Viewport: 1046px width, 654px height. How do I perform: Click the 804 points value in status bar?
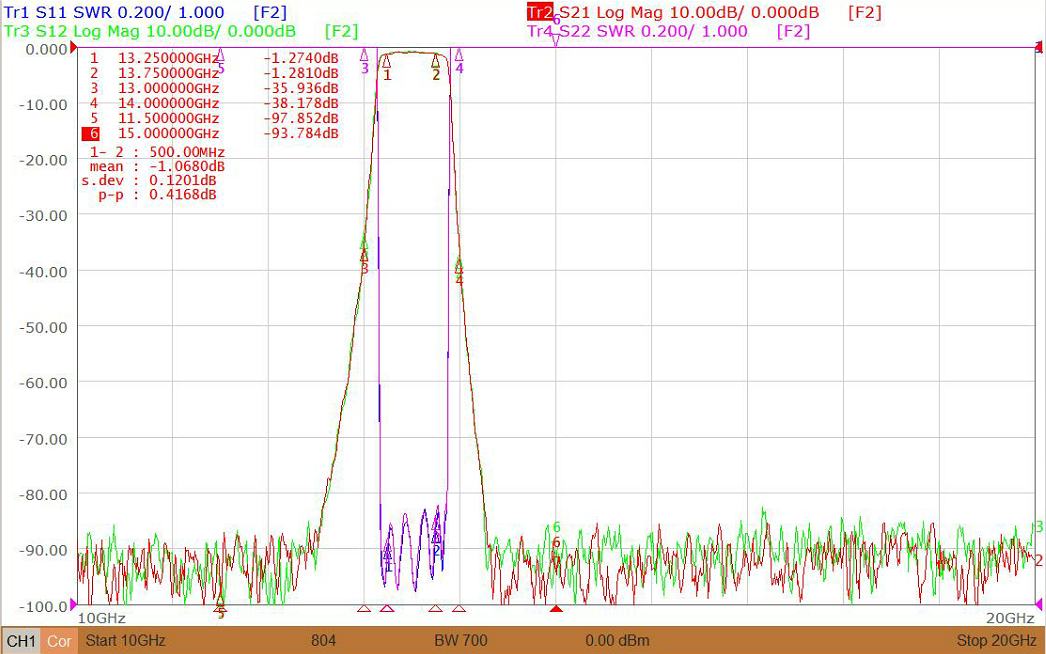pos(324,641)
